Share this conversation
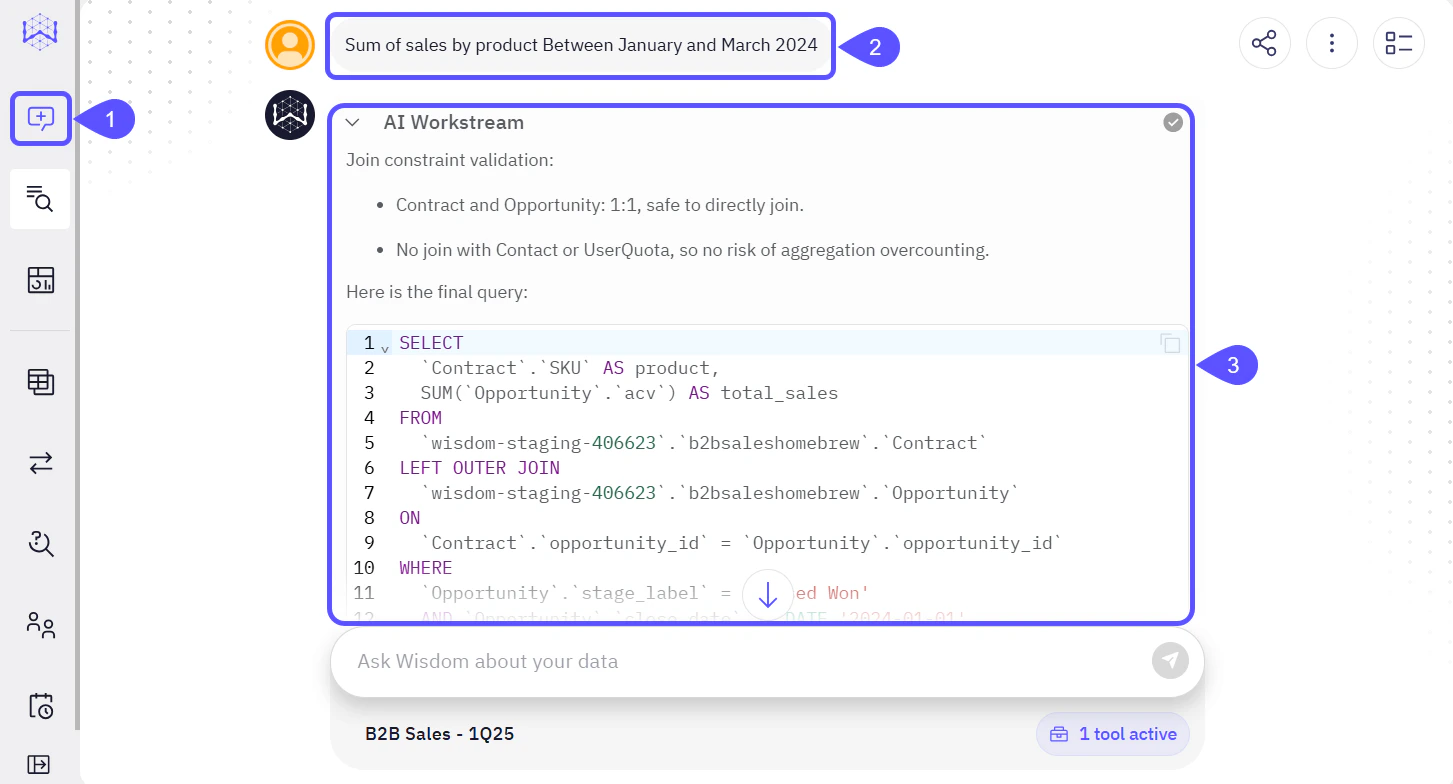 (1264, 43)
